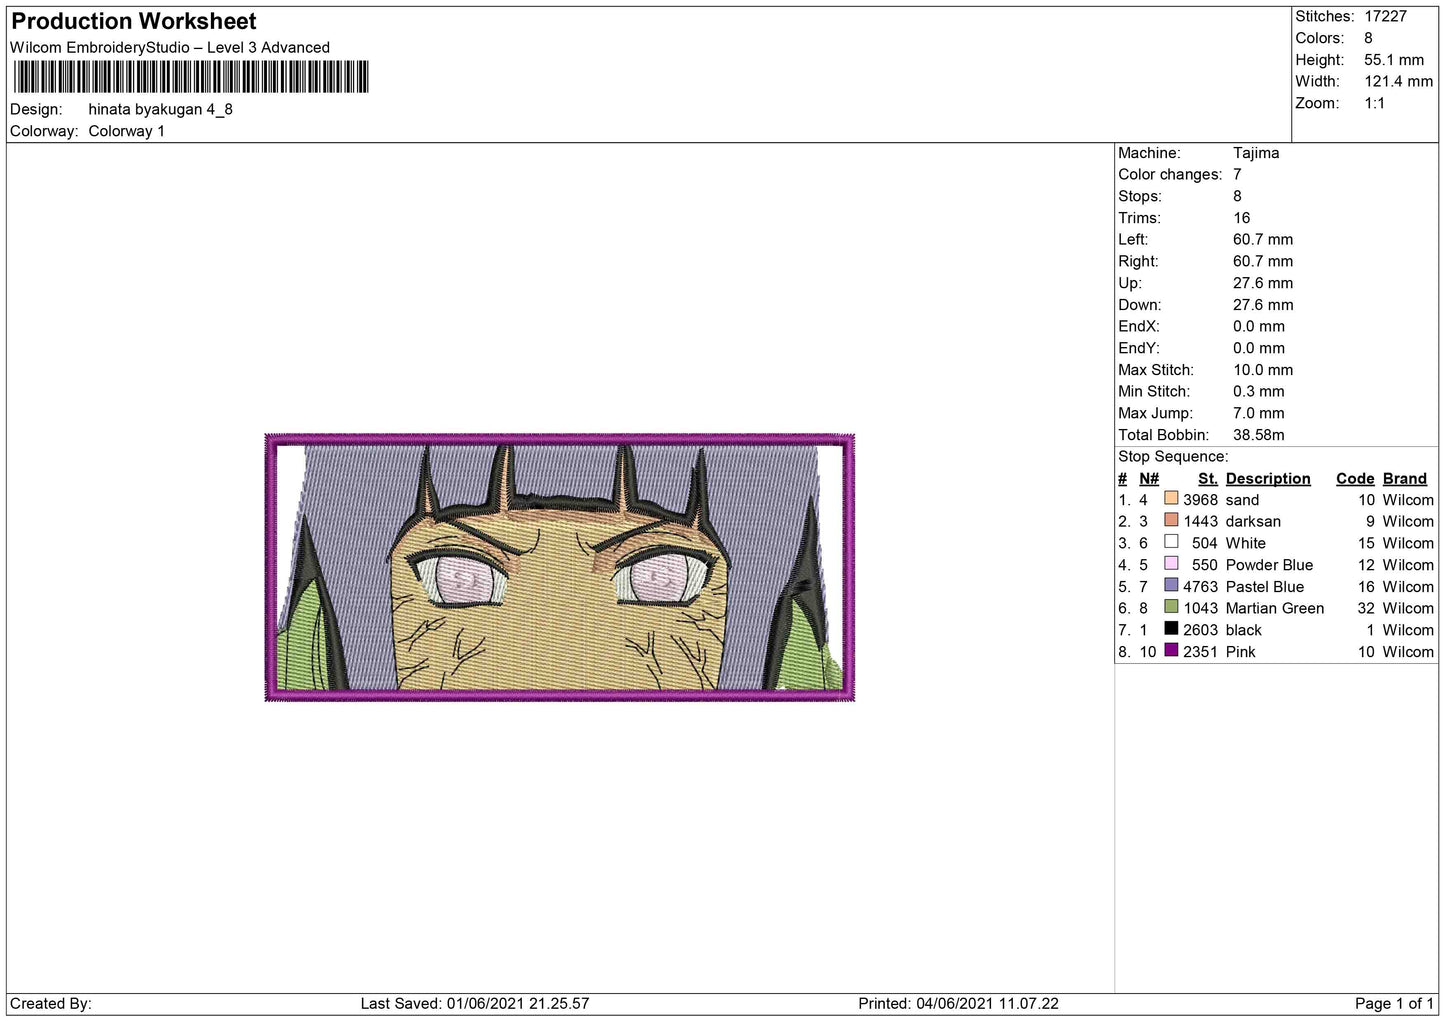This screenshot has width=1445, height=1017.
Task: Click stitch count "2351" in the Pink row
Action: (x=1201, y=652)
